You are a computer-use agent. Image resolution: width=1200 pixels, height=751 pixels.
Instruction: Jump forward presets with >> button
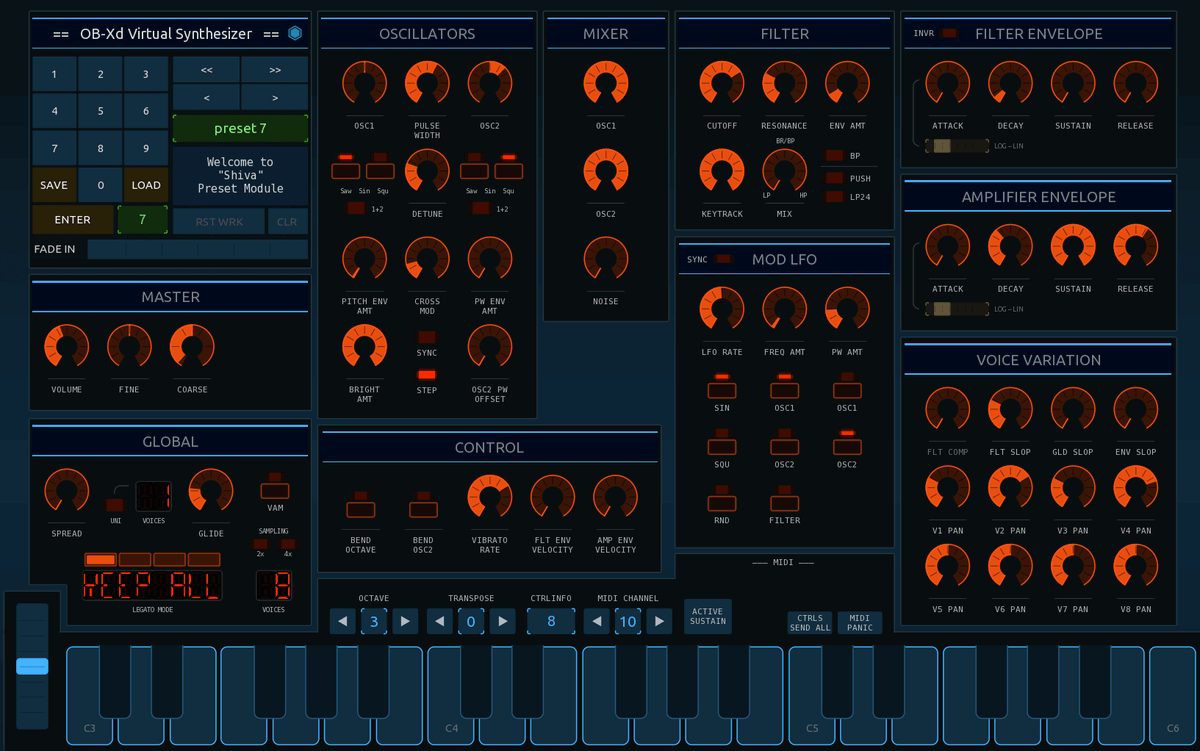click(x=274, y=70)
